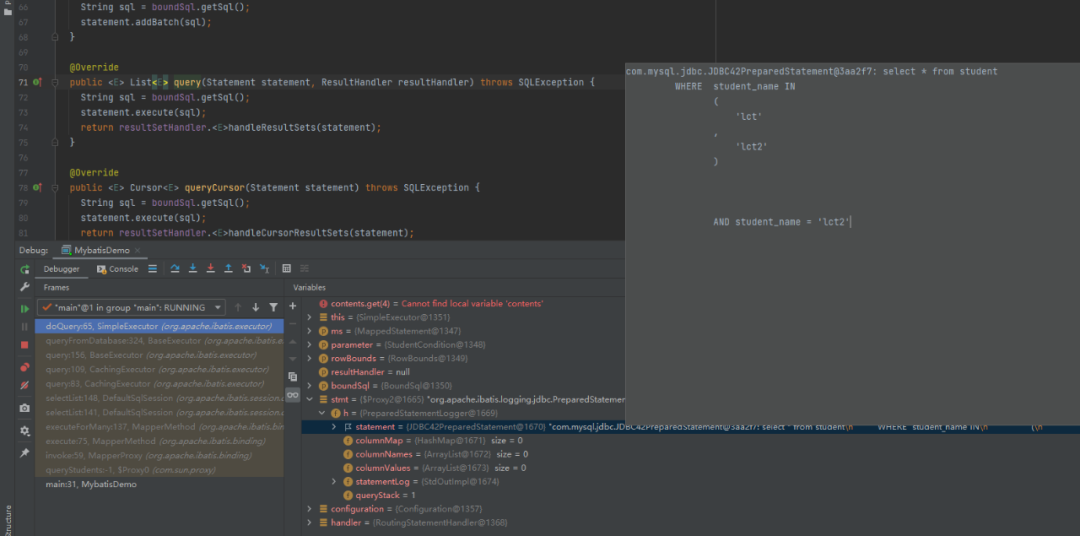
Task: Switch to the Debugger tab
Action: point(61,269)
